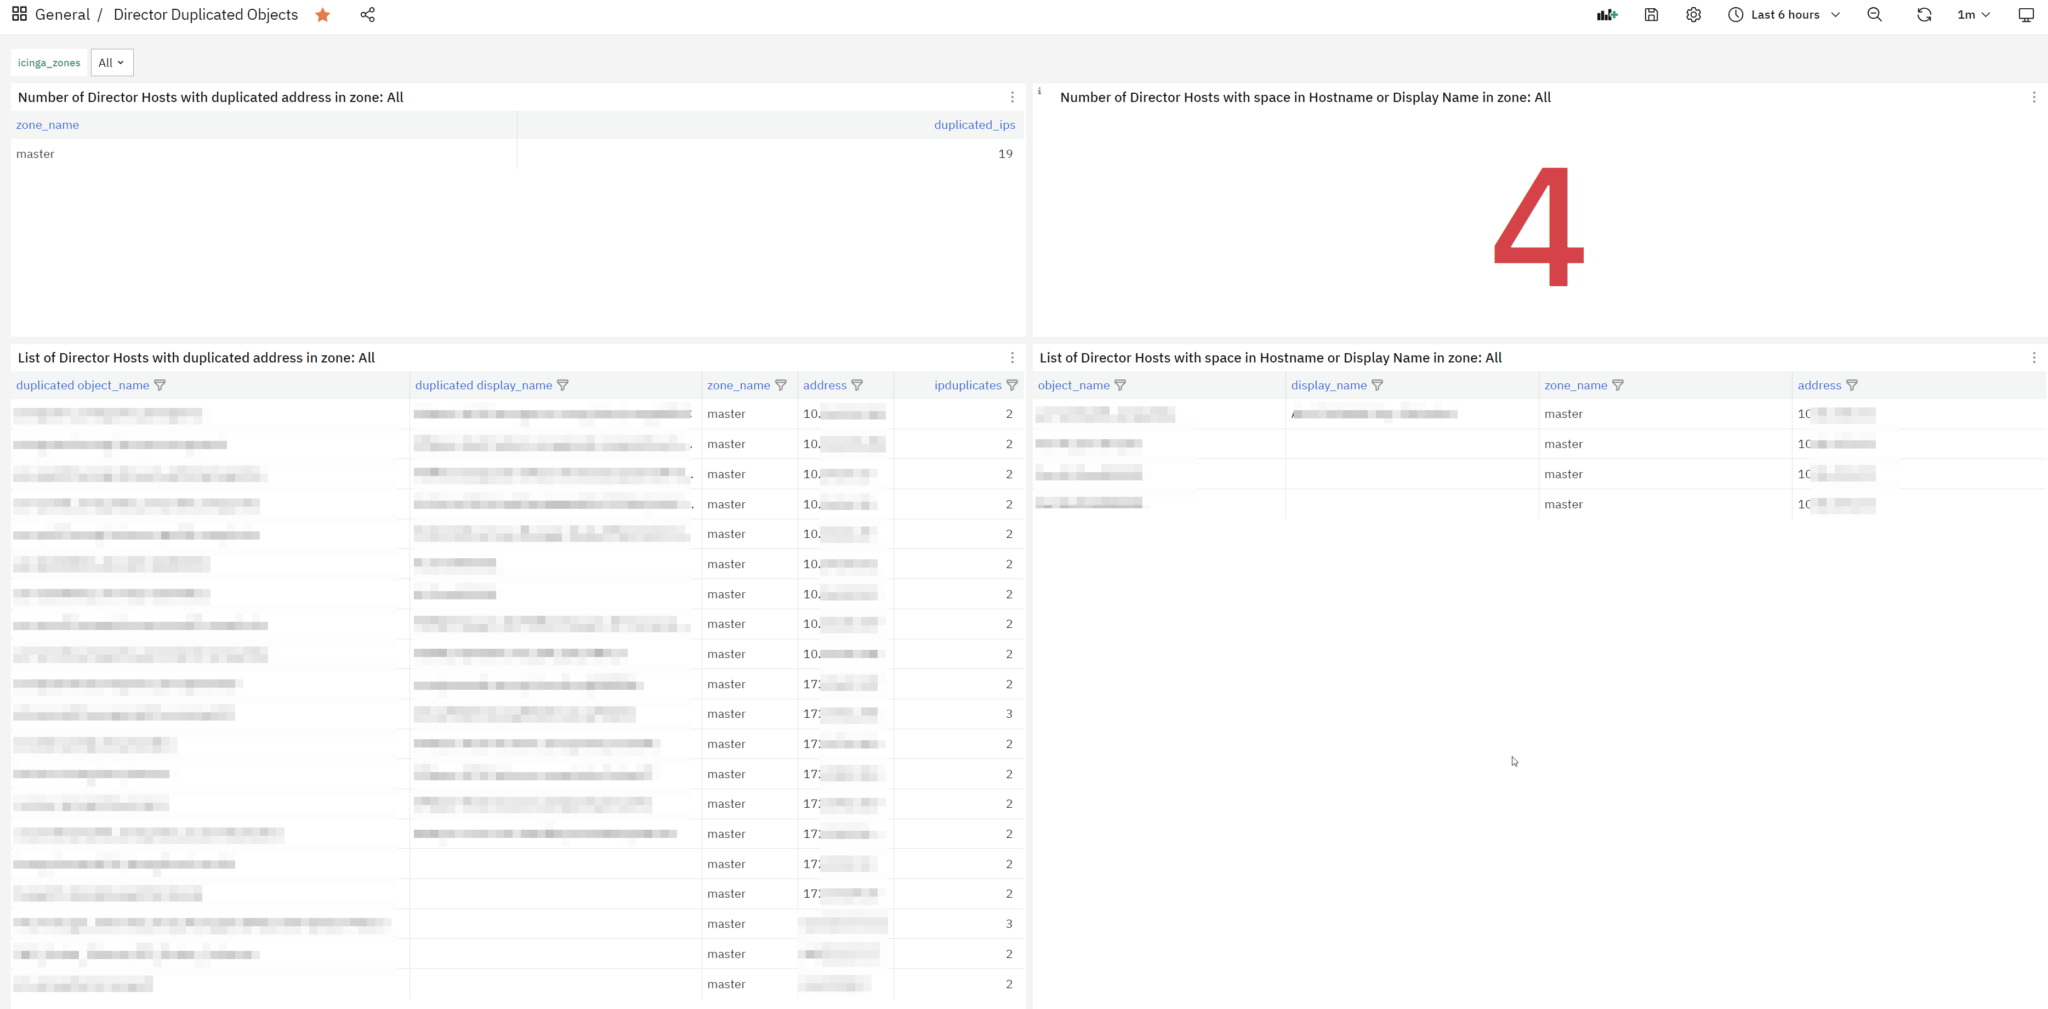
Task: Filter the ipduplicates column
Action: [1012, 385]
